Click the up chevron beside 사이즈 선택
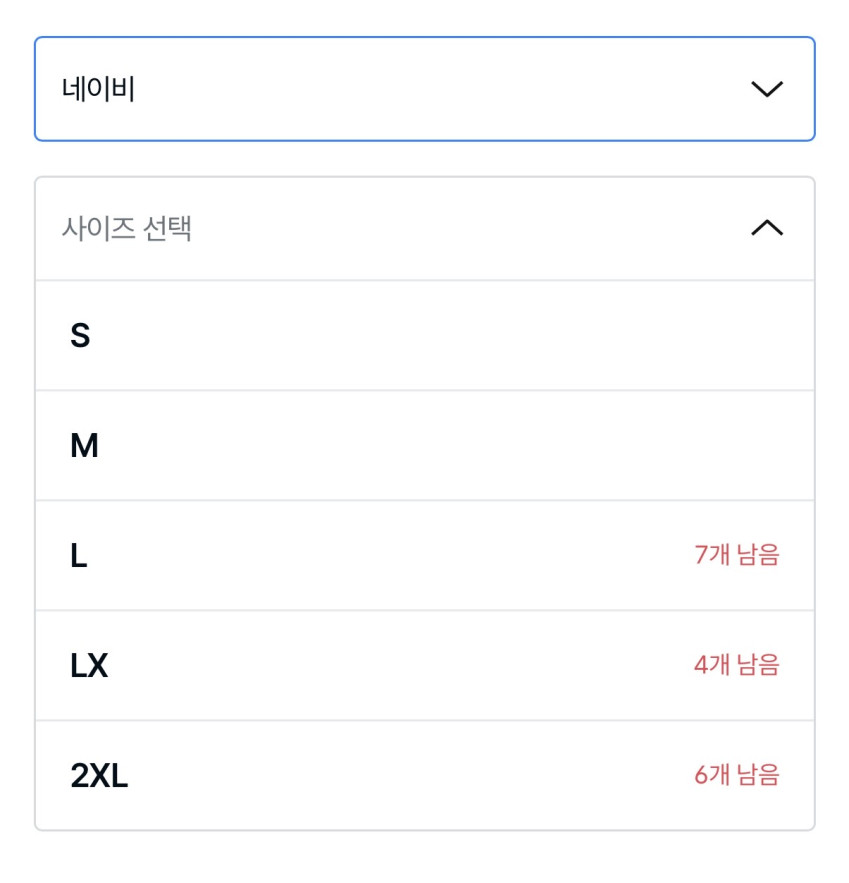This screenshot has width=849, height=883. pyautogui.click(x=767, y=229)
